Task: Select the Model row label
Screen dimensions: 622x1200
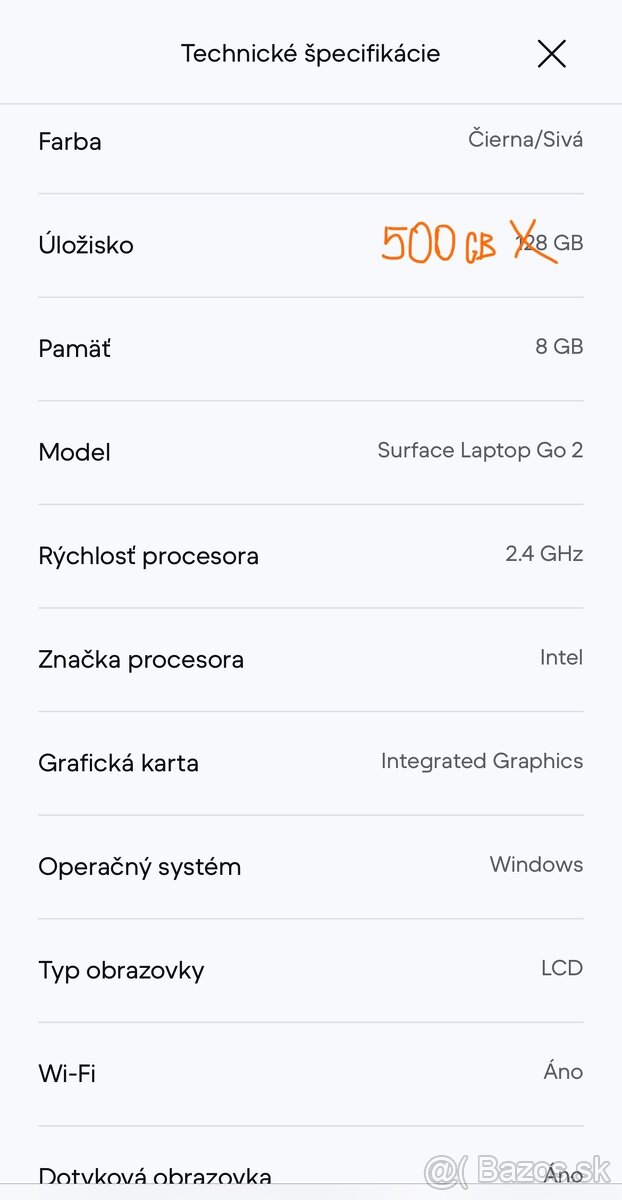Action: [x=74, y=452]
